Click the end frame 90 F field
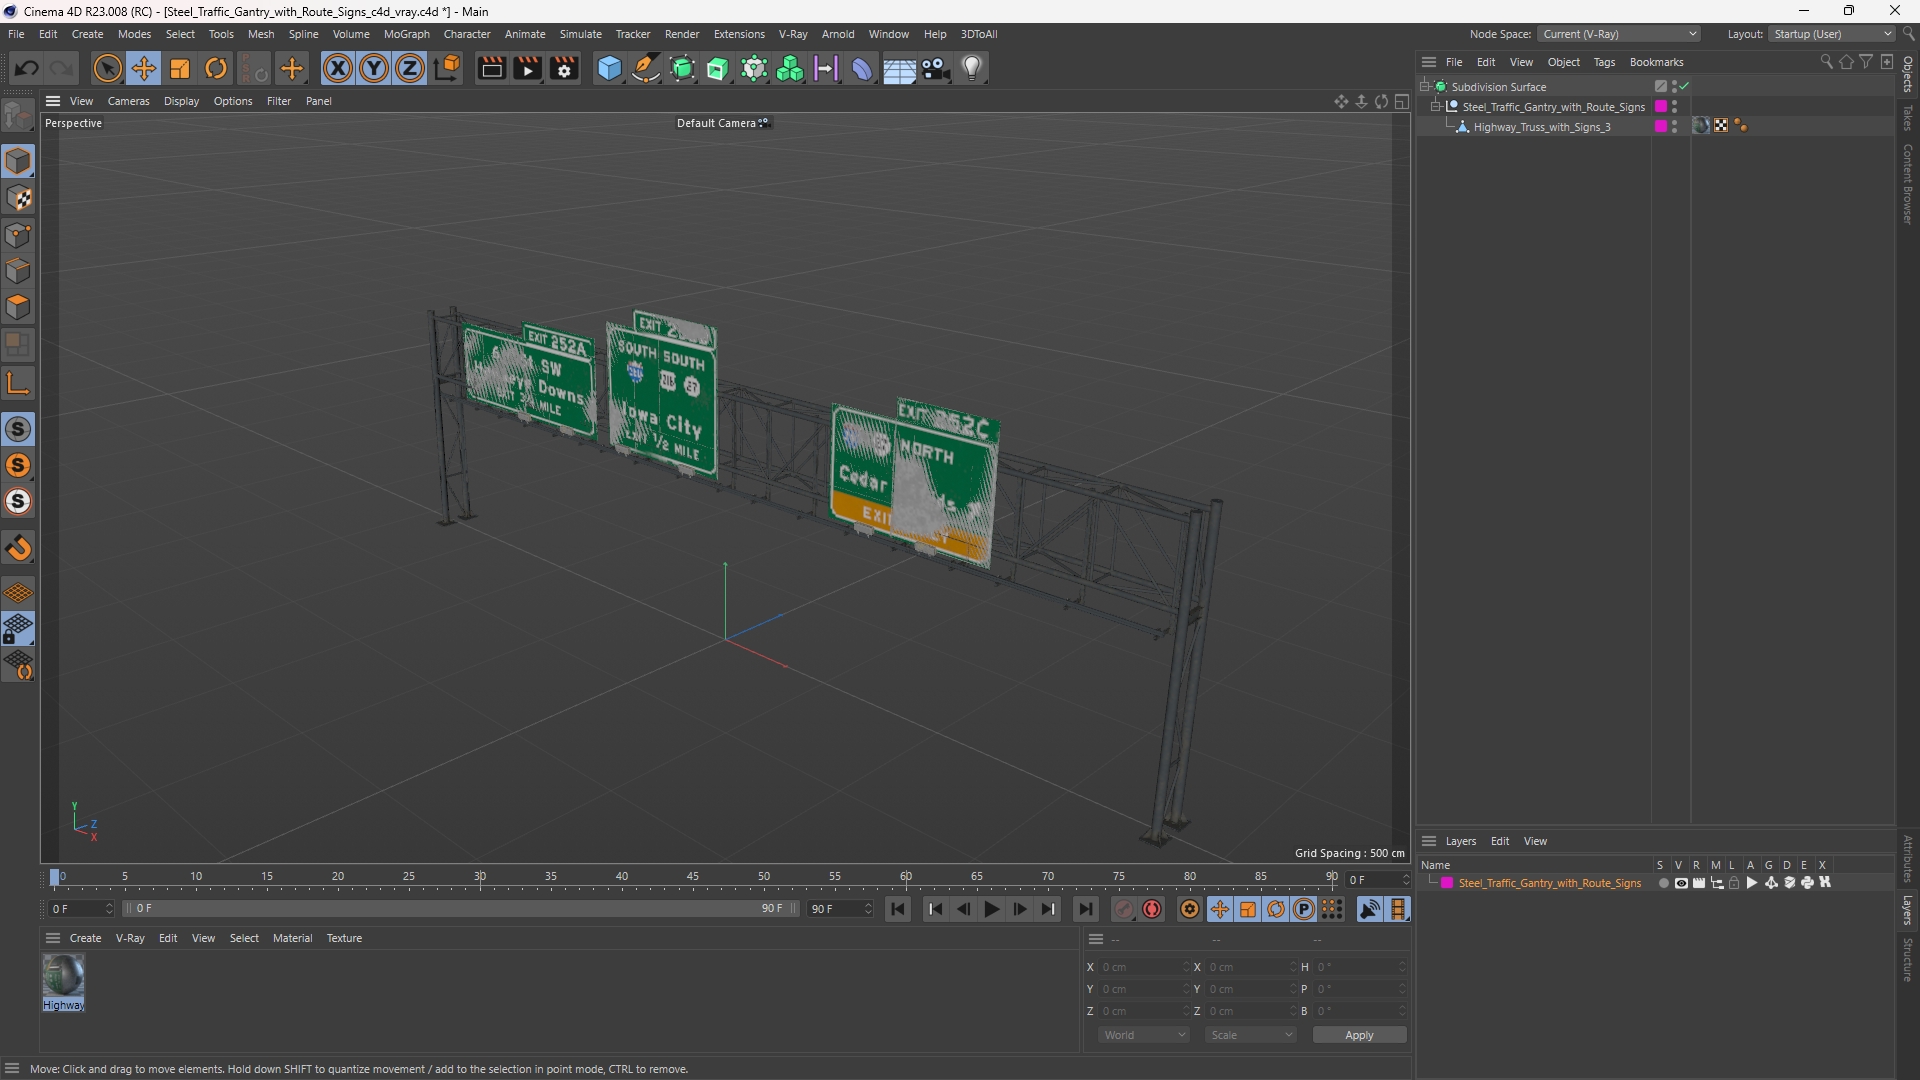1920x1080 pixels. (840, 909)
